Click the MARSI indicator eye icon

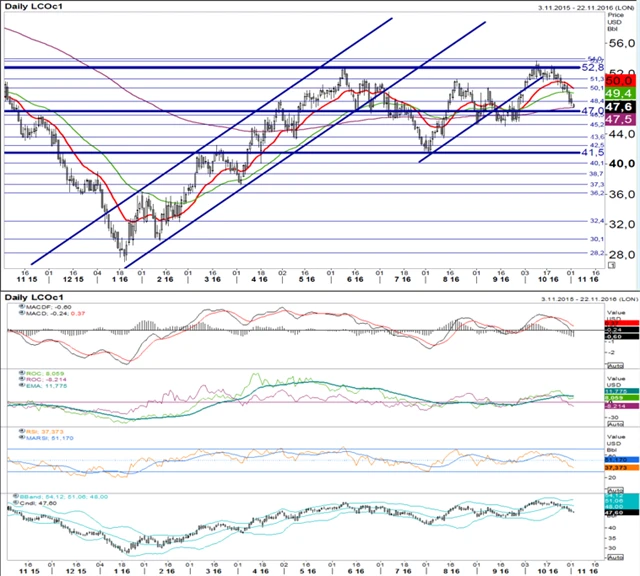click(x=22, y=438)
